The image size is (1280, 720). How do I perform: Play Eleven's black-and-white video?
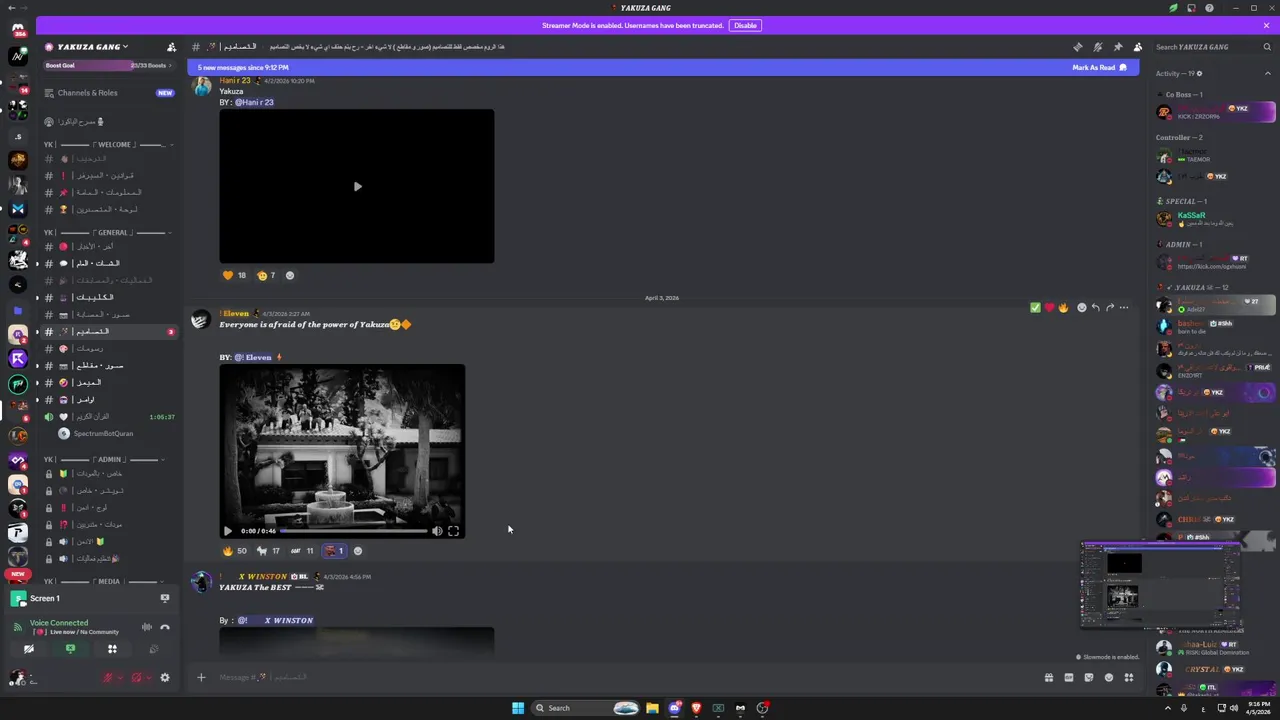pyautogui.click(x=227, y=531)
